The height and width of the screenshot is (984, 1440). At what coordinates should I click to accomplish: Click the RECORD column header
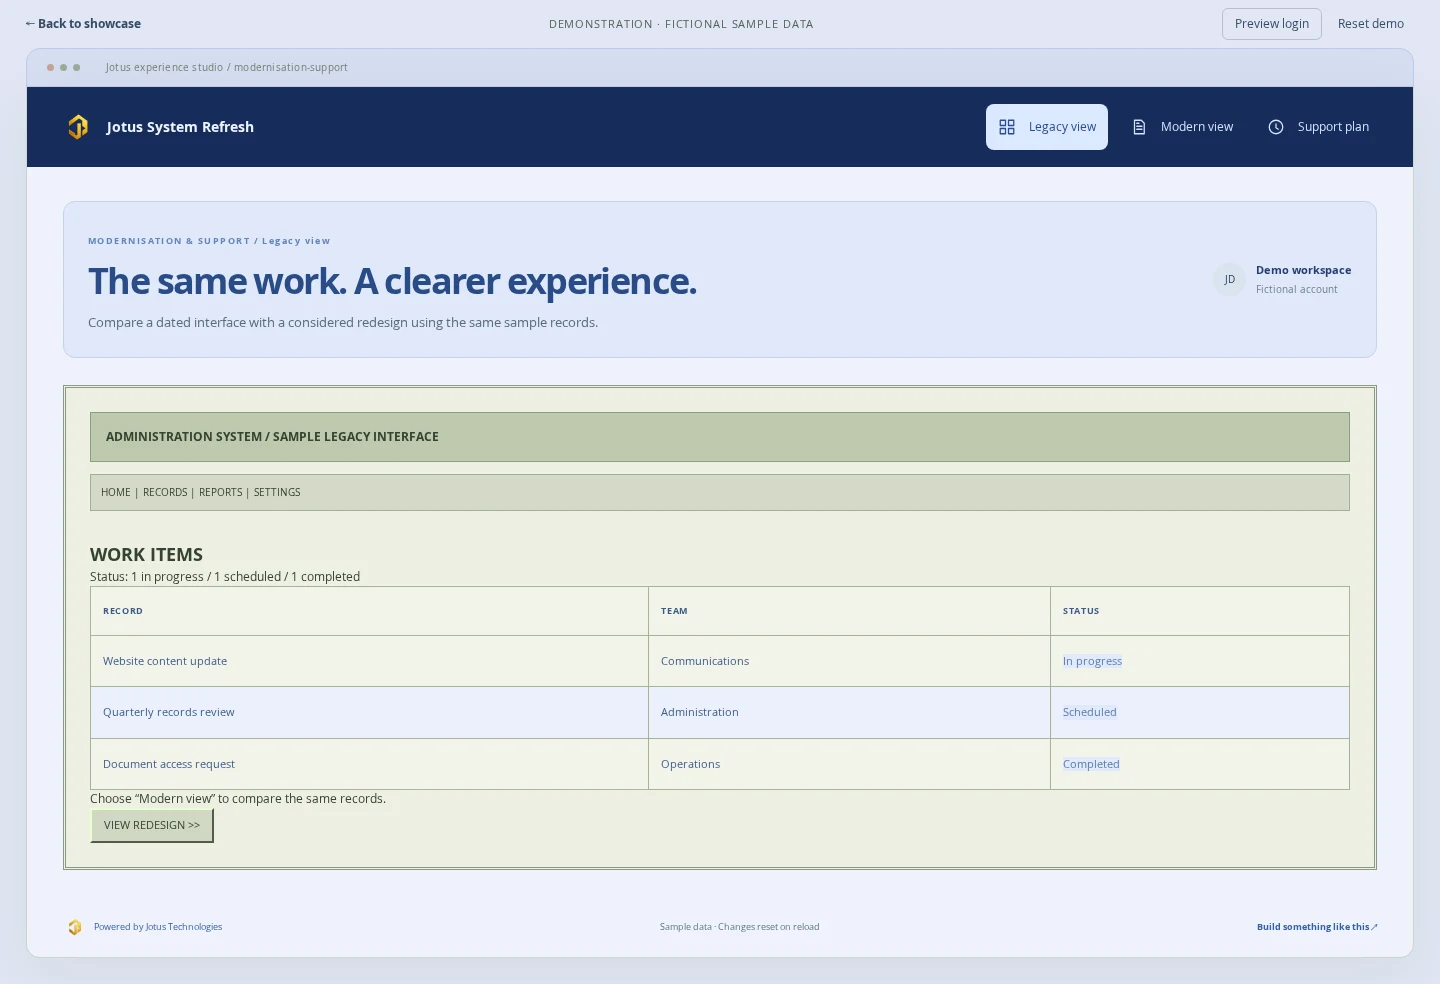tap(369, 611)
